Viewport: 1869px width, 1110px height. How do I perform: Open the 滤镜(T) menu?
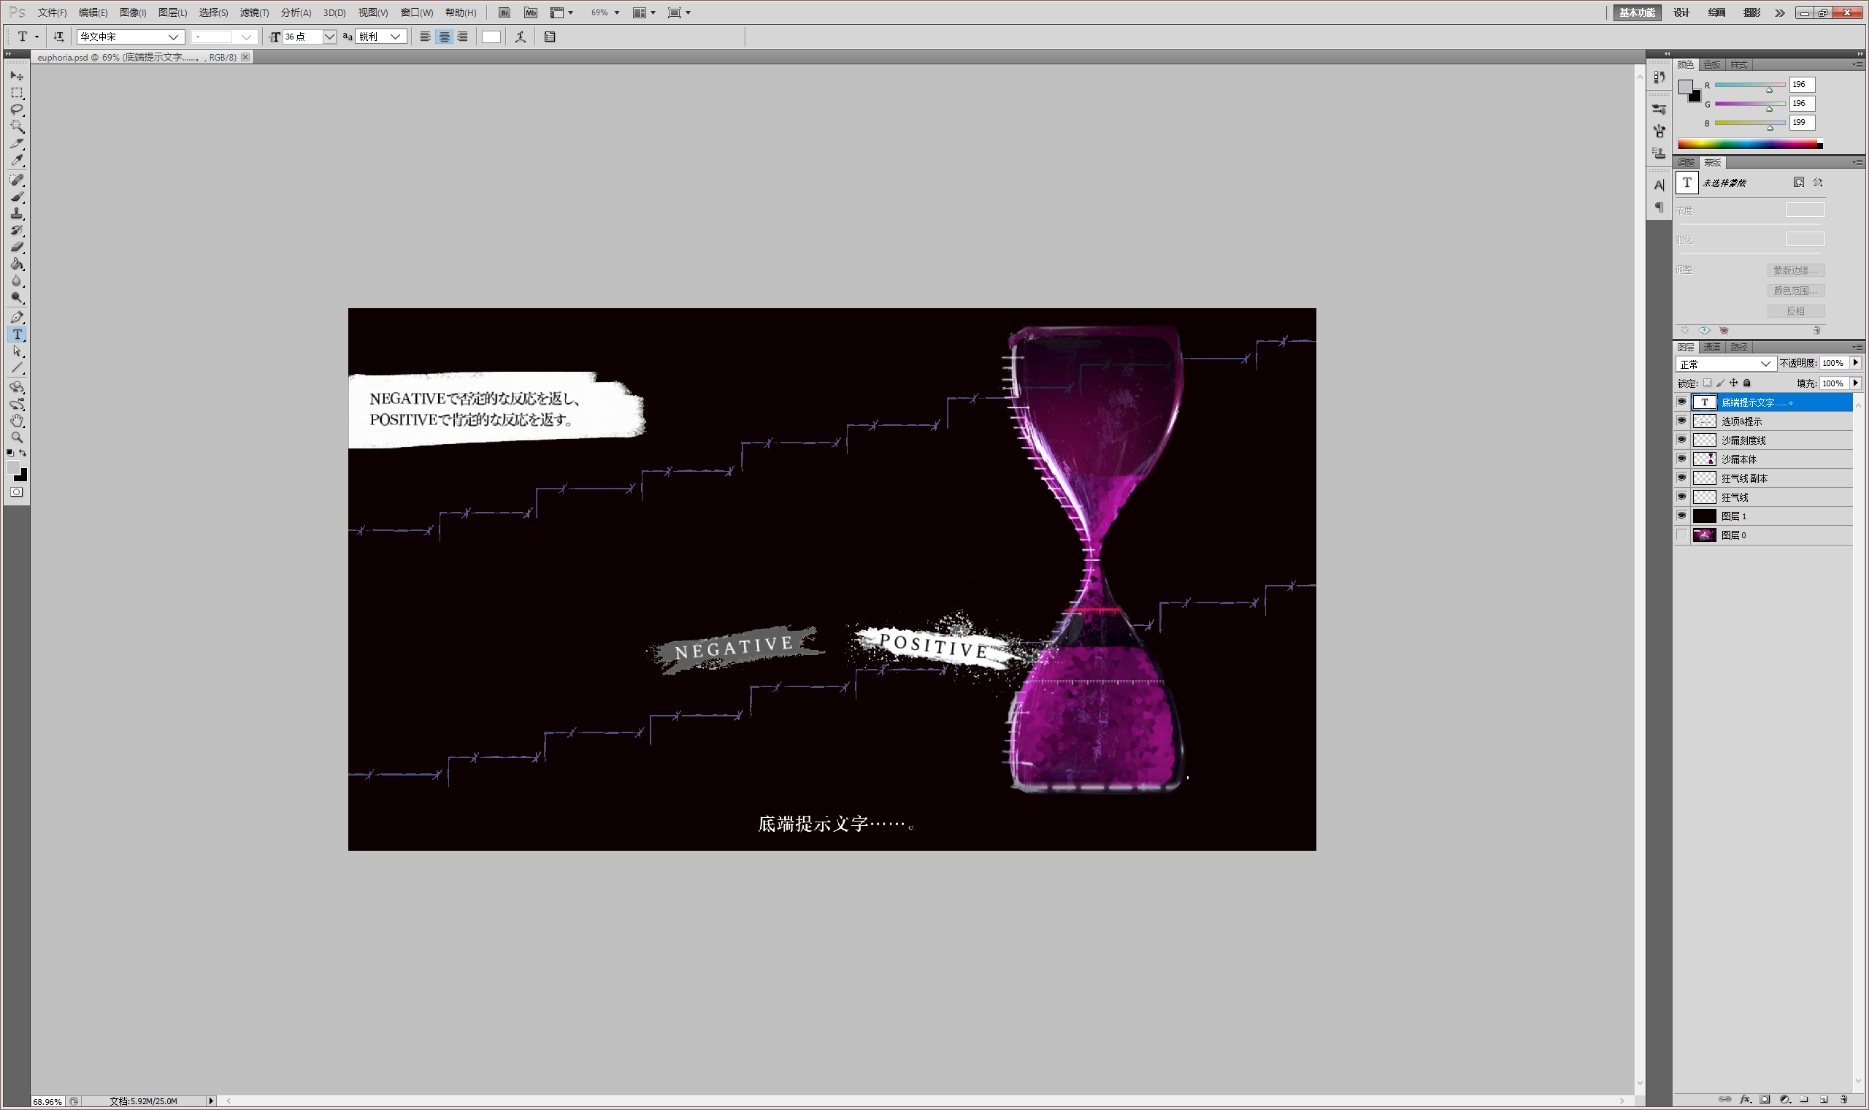254,13
